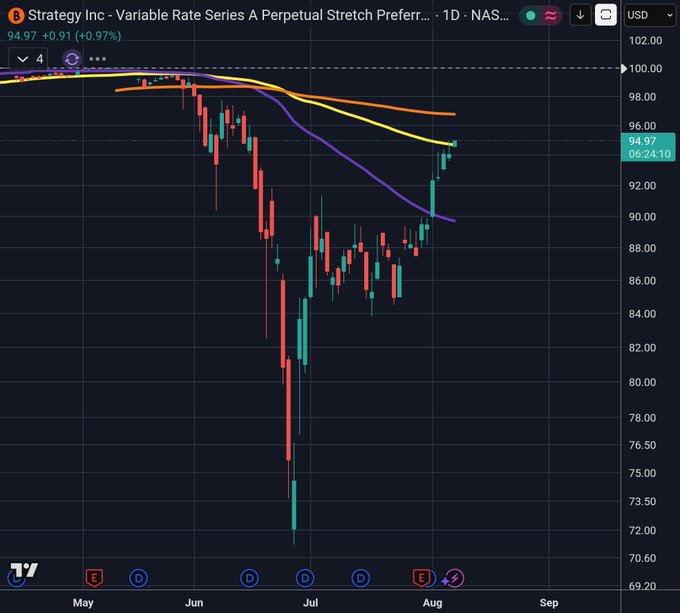Click the 78.00 price scale label
Image resolution: width=680 pixels, height=613 pixels.
coord(642,418)
